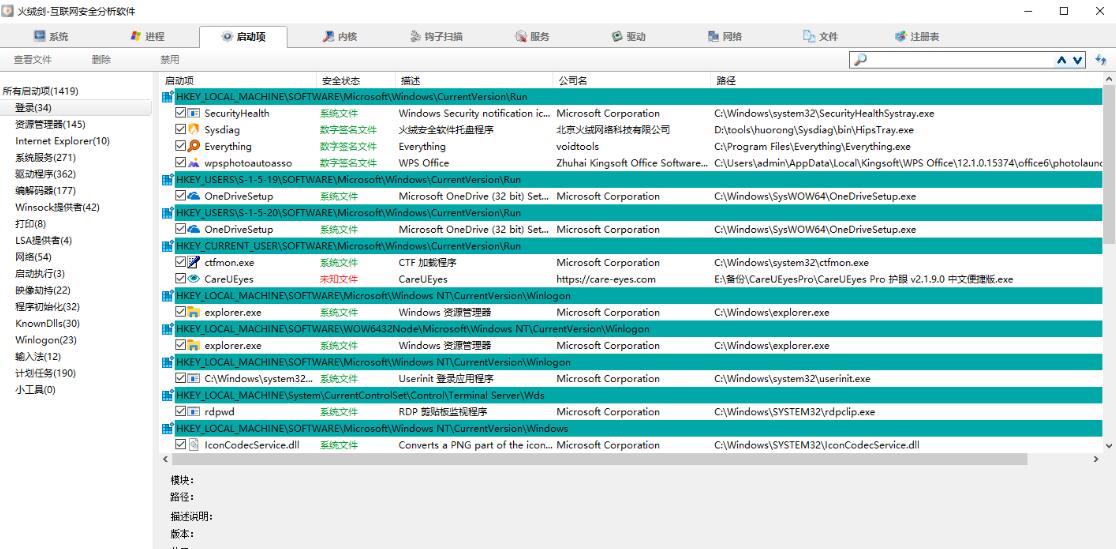
Task: Open the 注册表 tab
Action: pyautogui.click(x=917, y=37)
